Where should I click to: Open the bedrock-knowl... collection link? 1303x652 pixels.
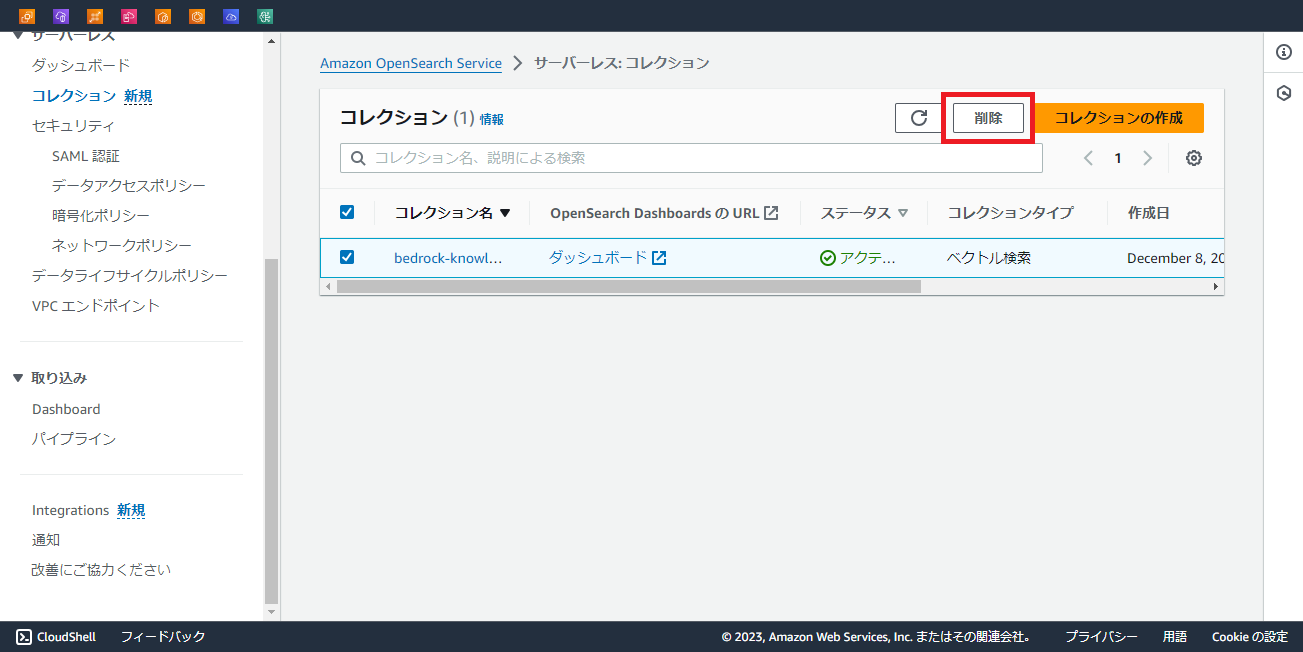[448, 258]
